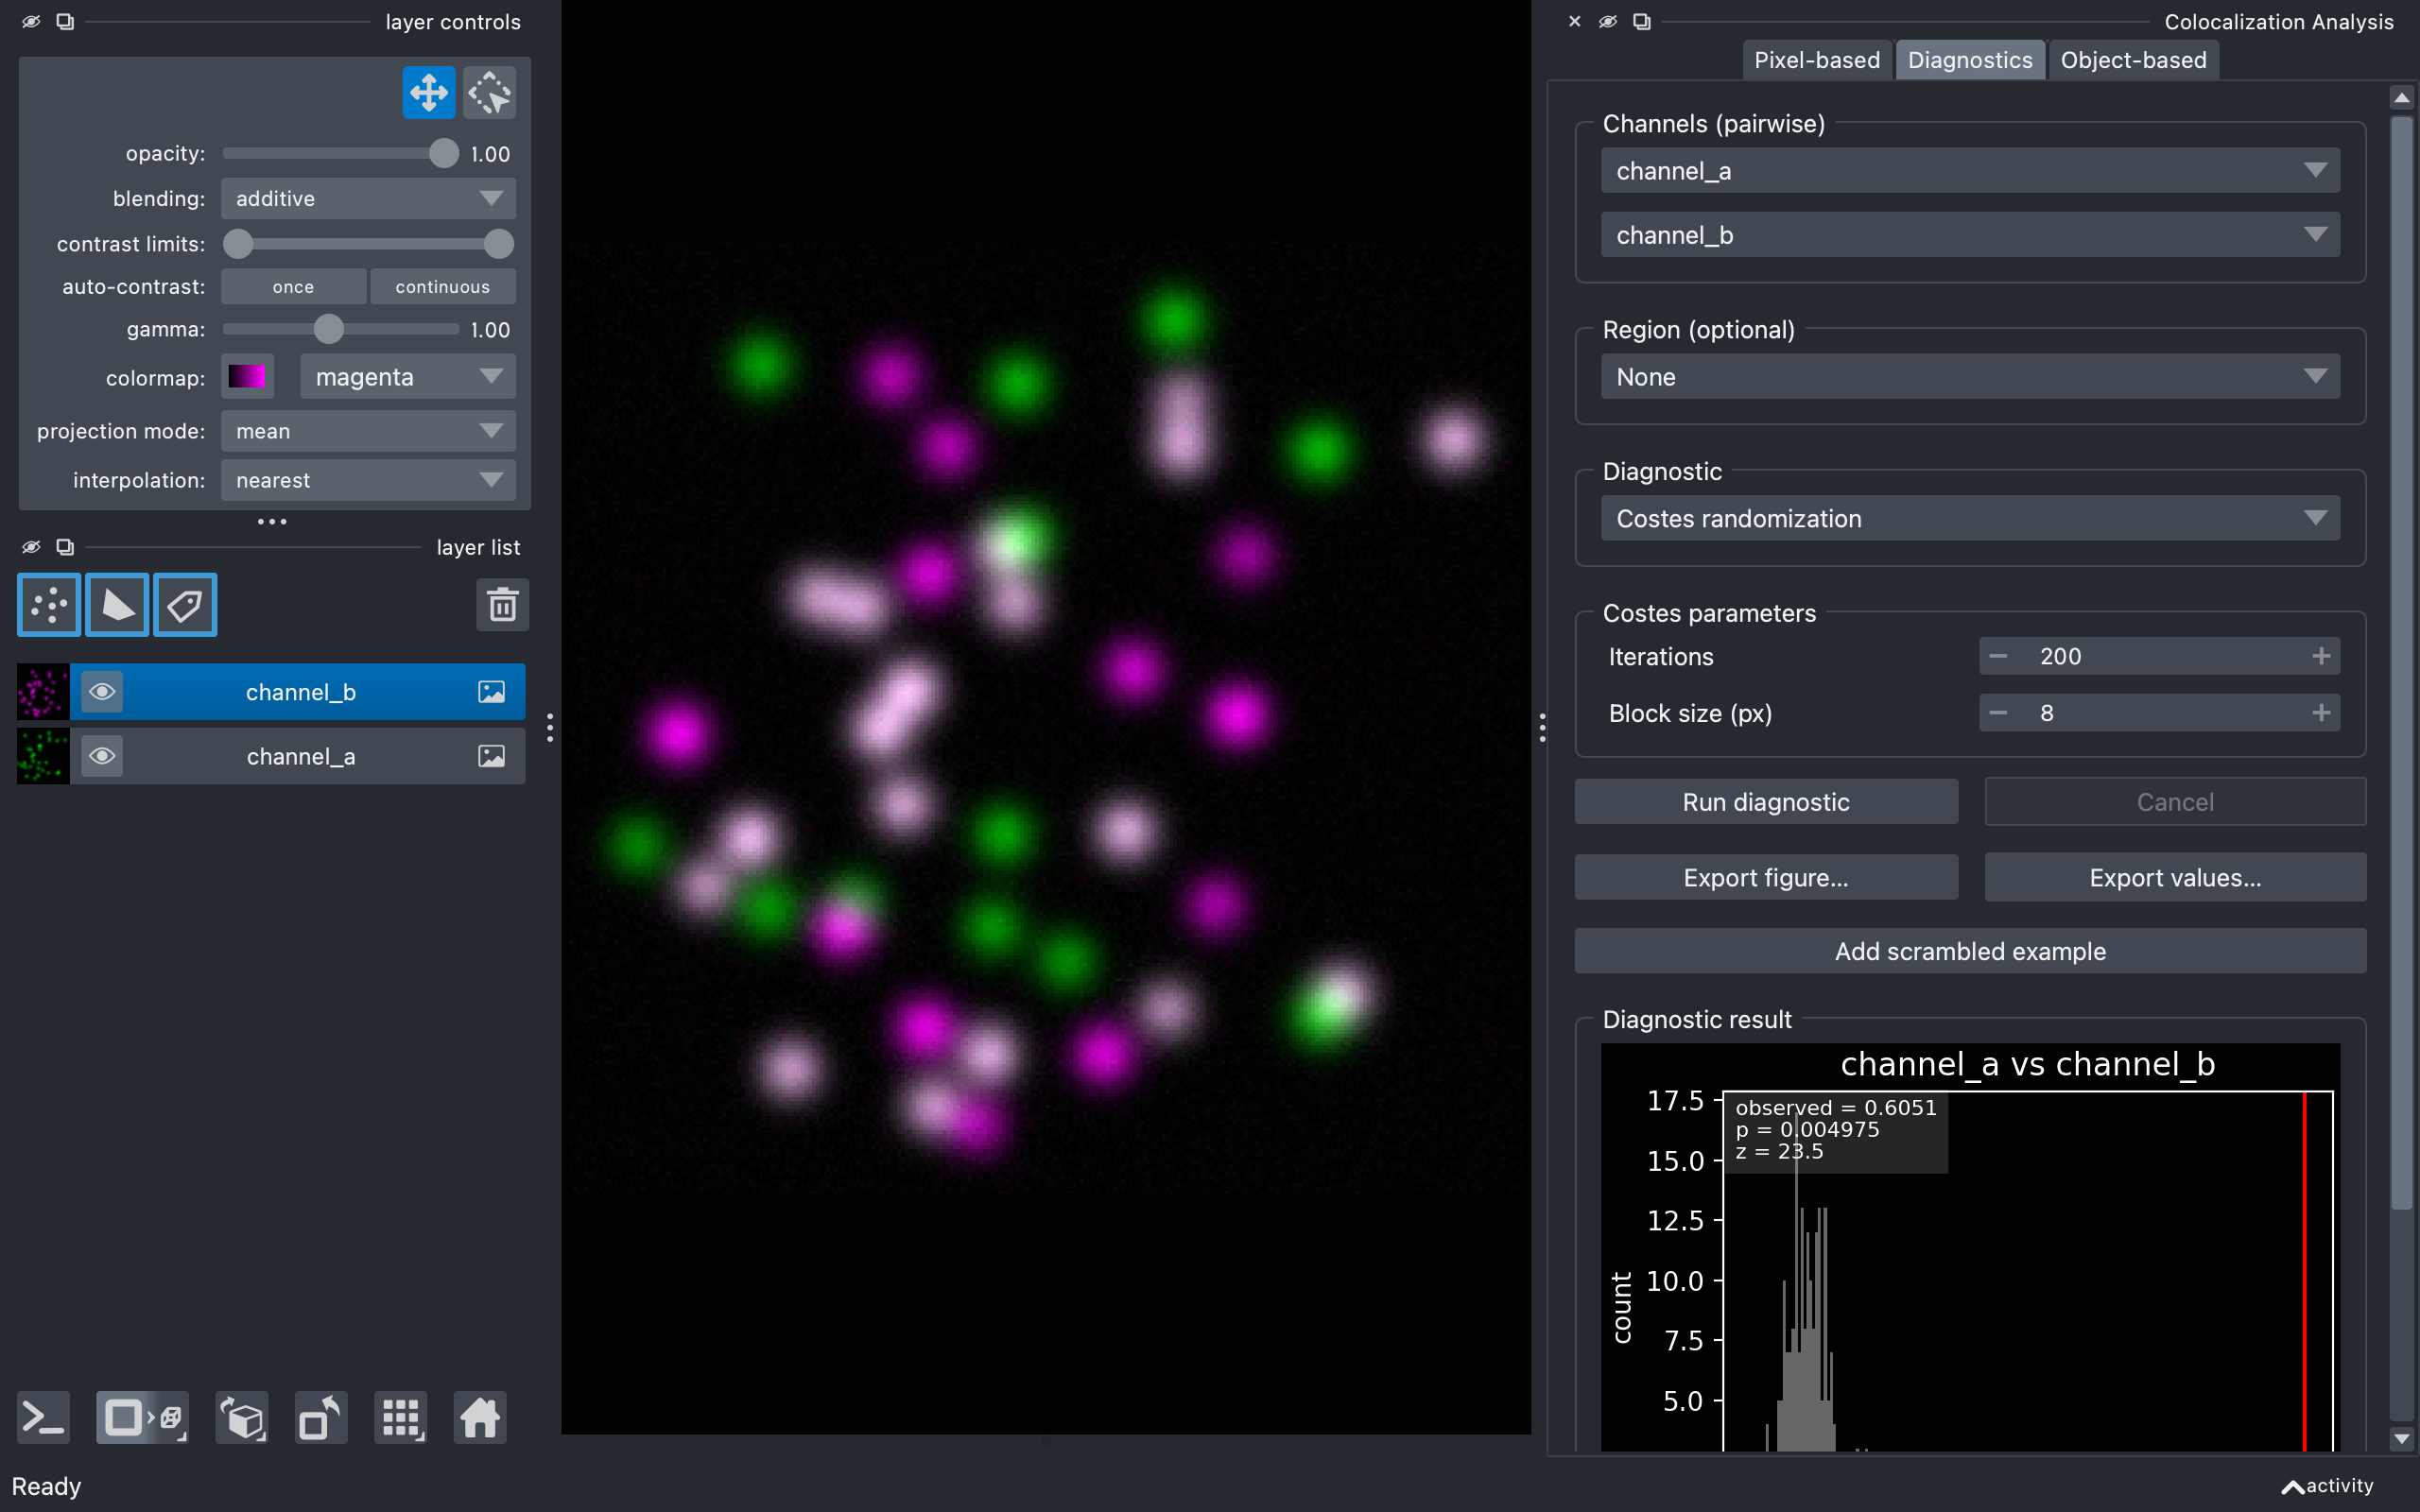Float the layer list panel
Screen dimensions: 2420x1512
coord(65,547)
